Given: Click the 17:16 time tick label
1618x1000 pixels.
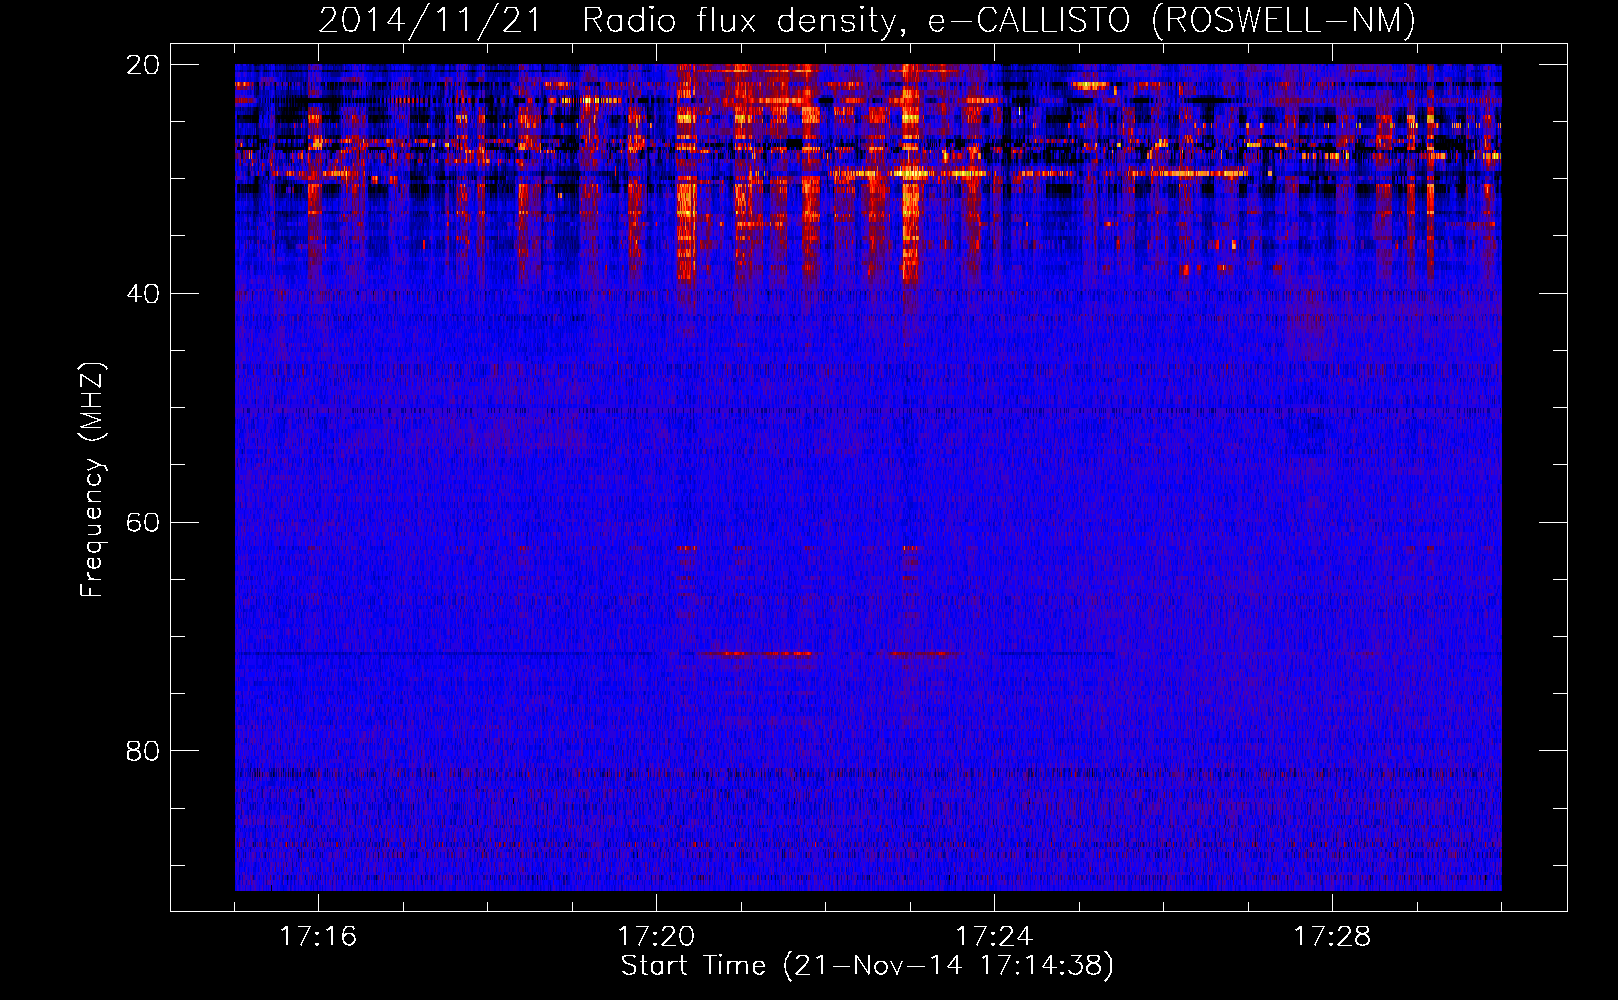Looking at the screenshot, I should [x=318, y=936].
